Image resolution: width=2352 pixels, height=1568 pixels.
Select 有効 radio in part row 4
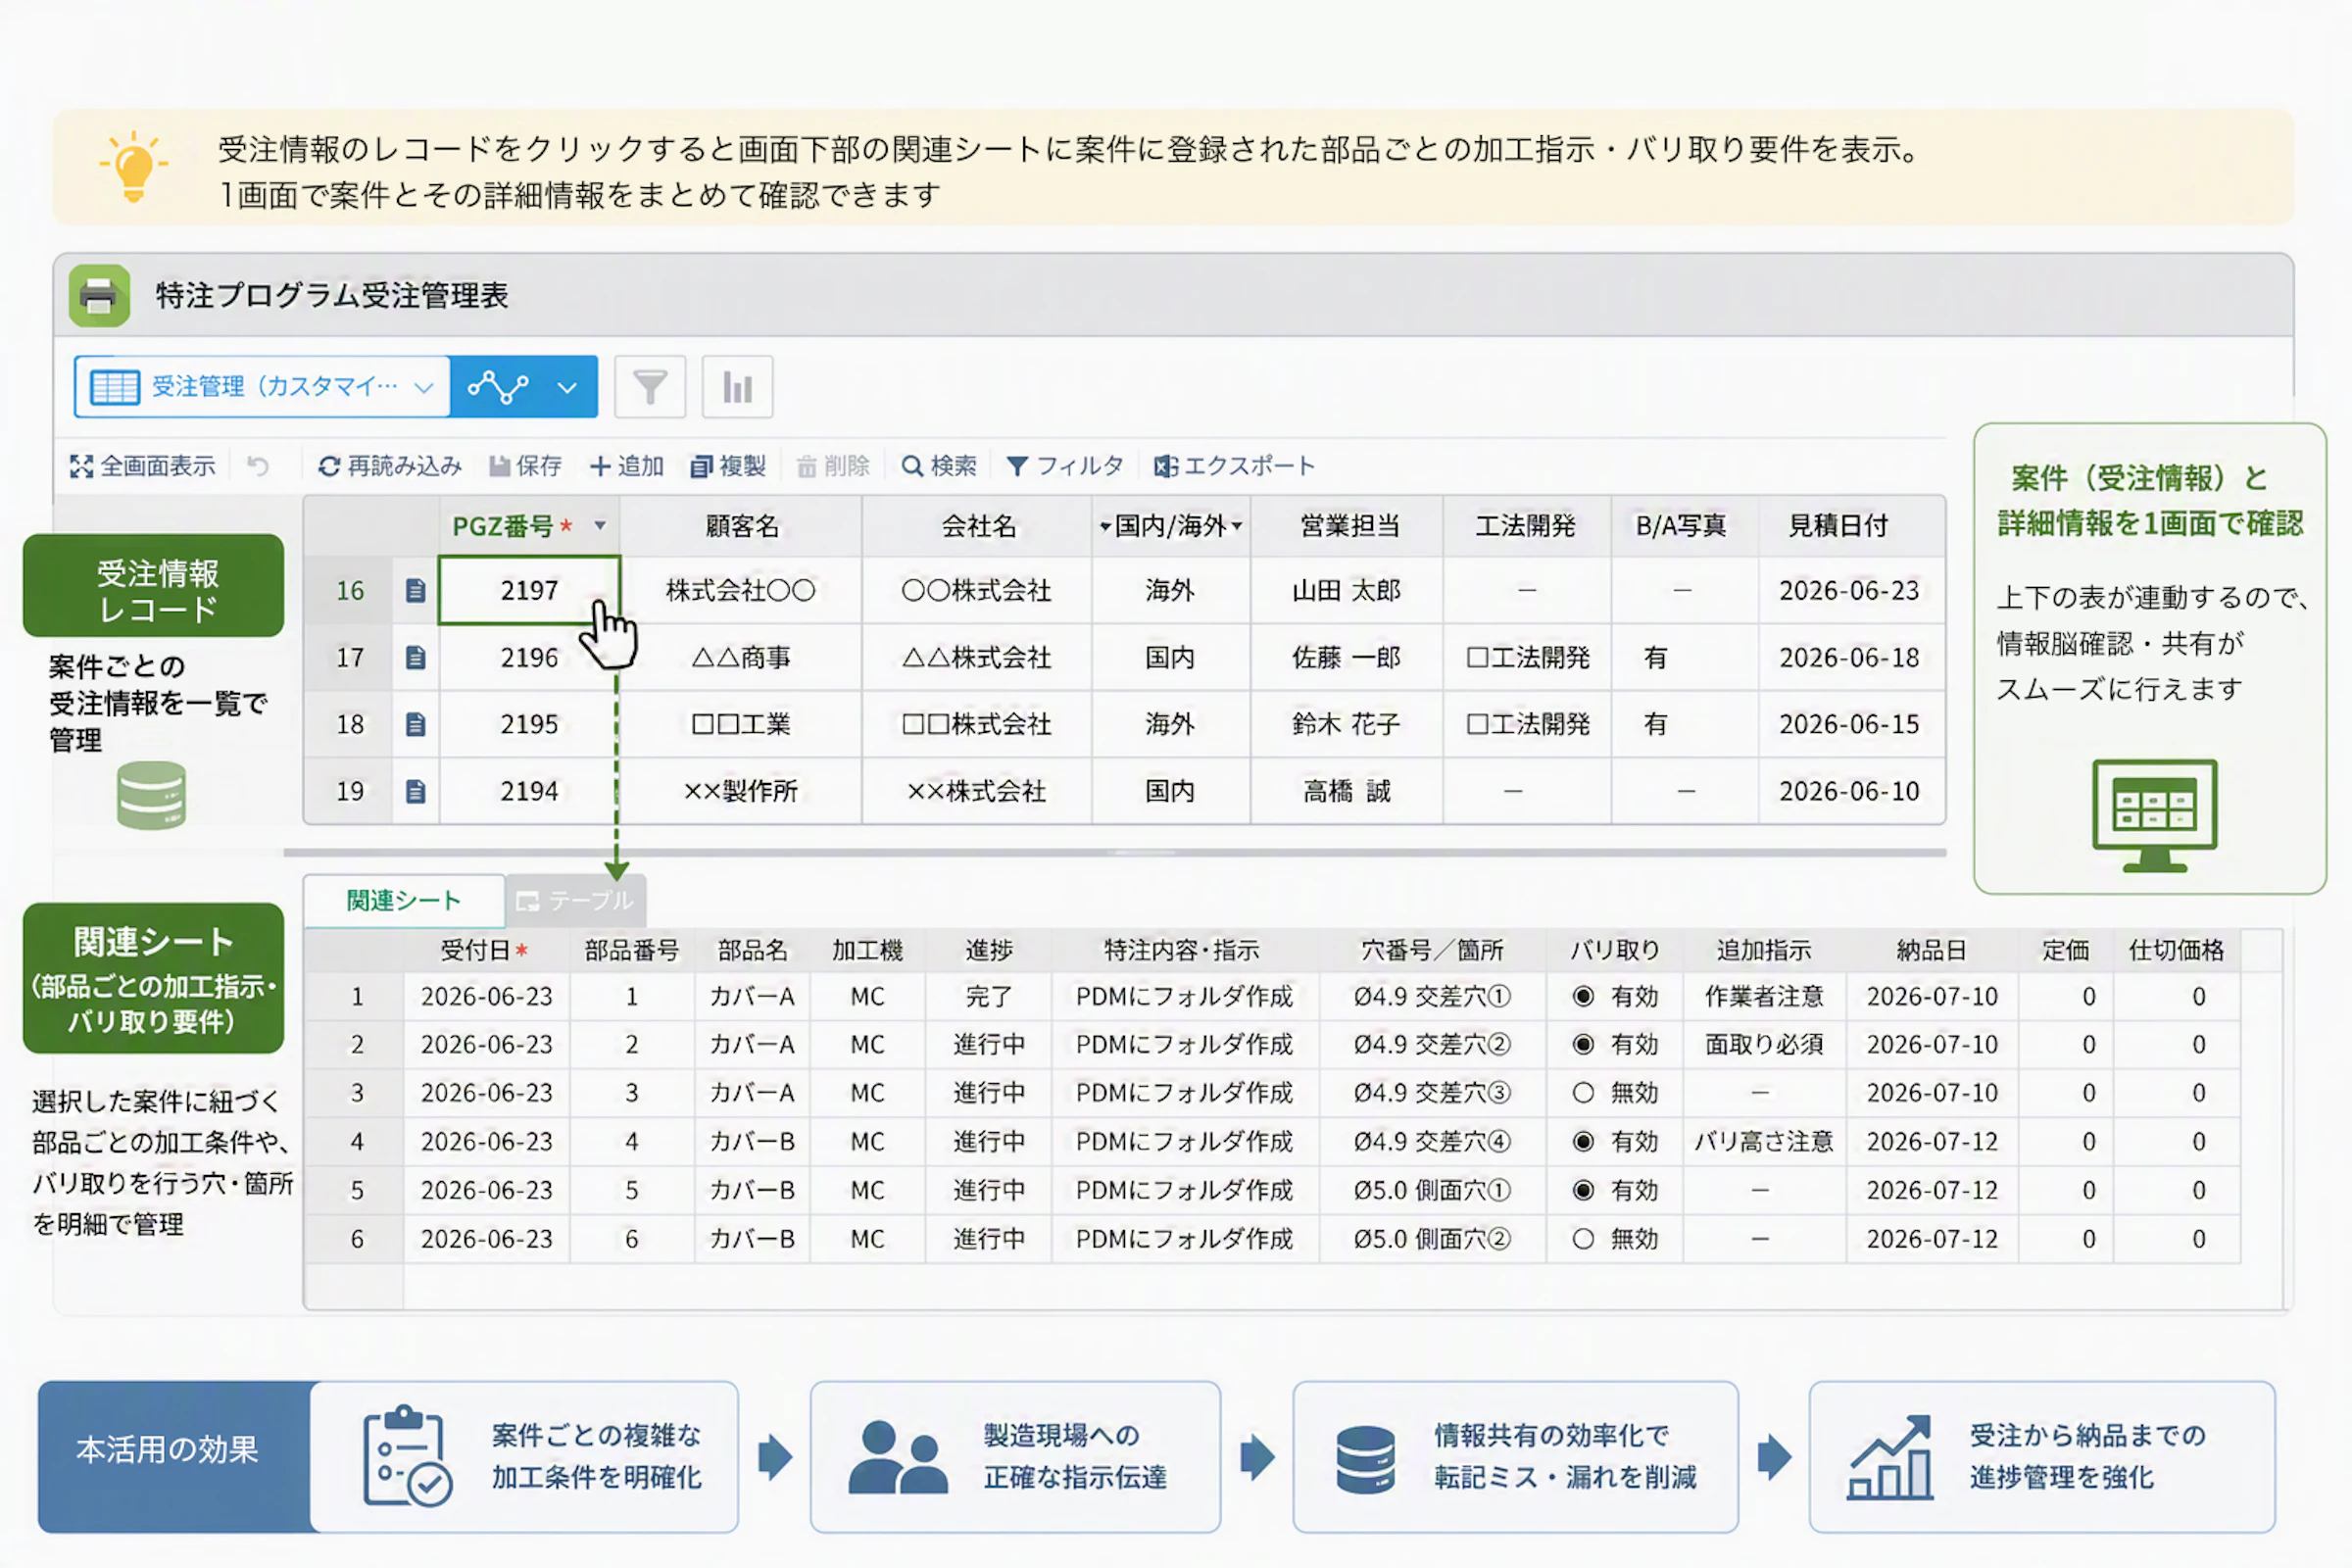click(1583, 1142)
